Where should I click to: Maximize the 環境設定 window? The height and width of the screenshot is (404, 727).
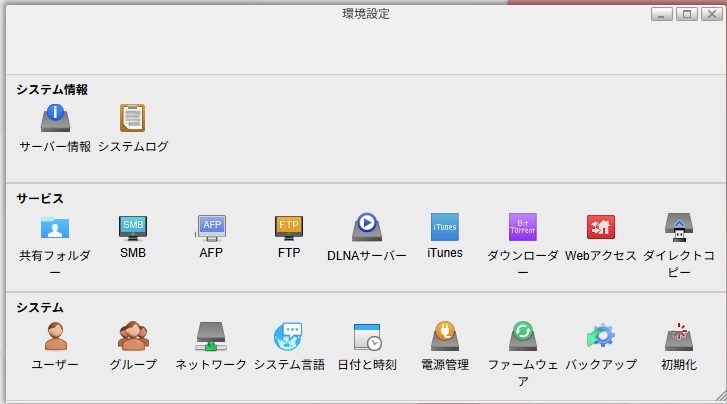click(x=687, y=14)
